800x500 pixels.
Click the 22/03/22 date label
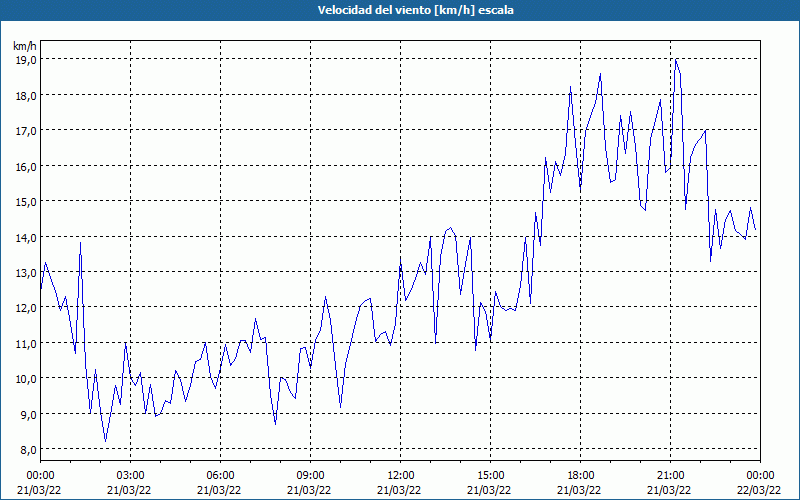coord(760,490)
